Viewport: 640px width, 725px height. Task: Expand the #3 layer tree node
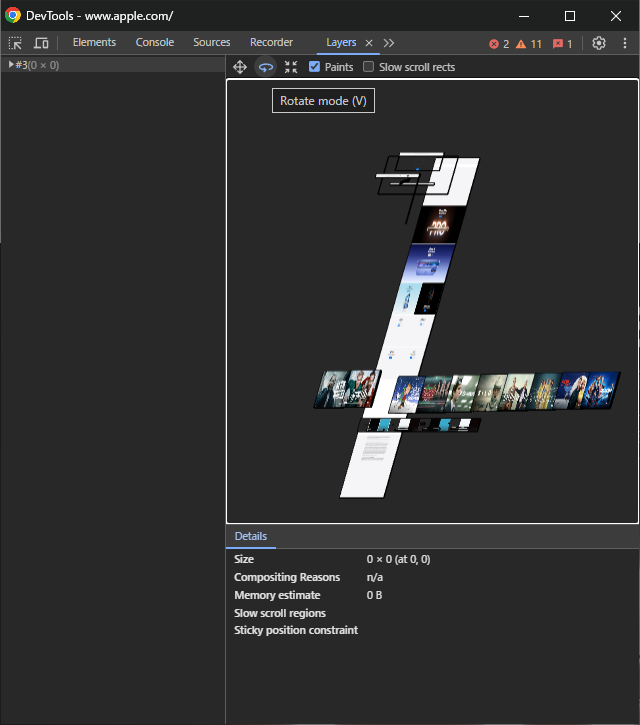pyautogui.click(x=11, y=65)
